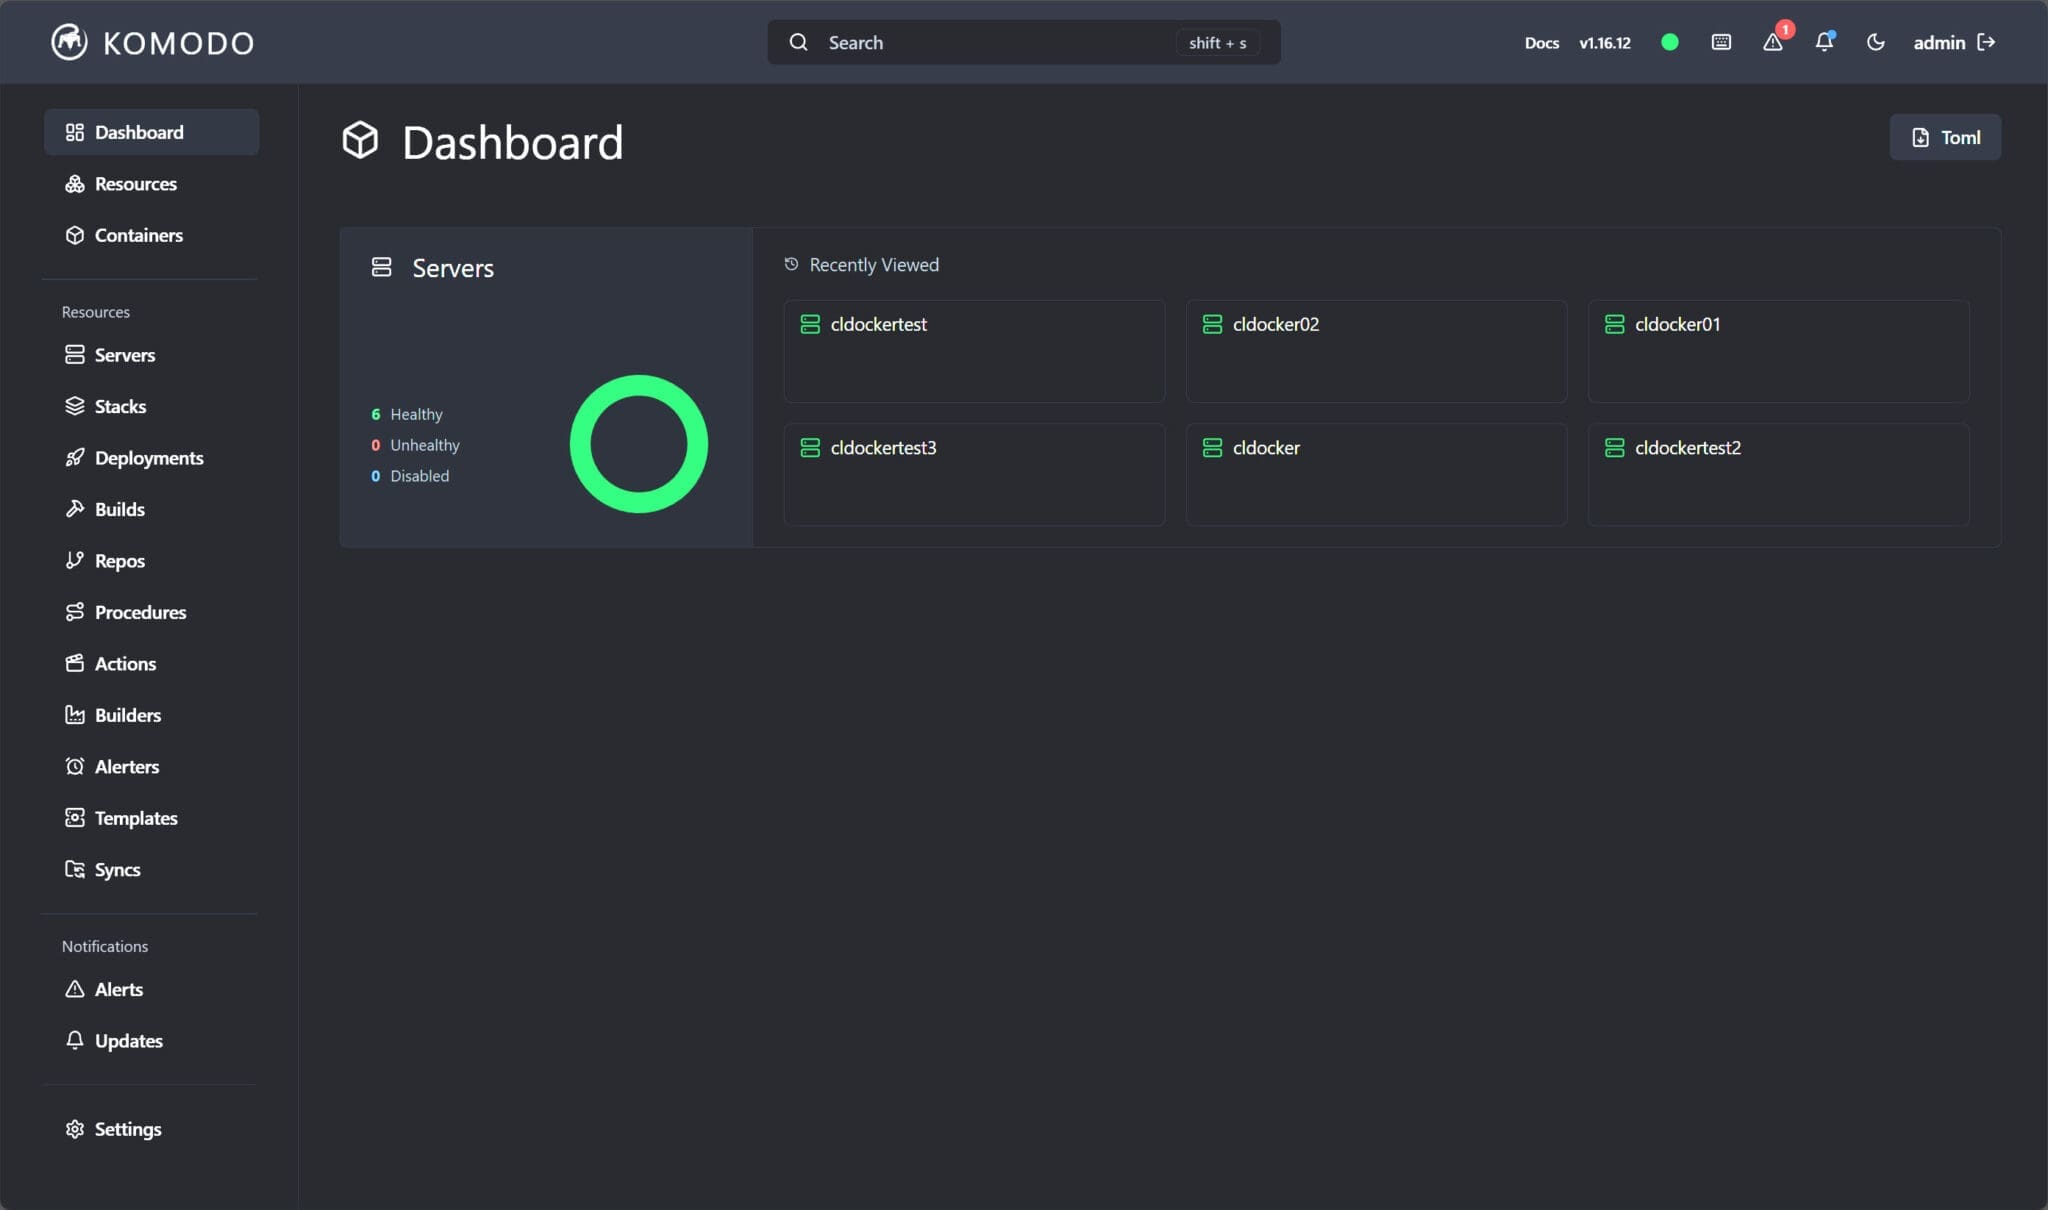This screenshot has width=2048, height=1210.
Task: Click the server status dot near the version
Action: tap(1669, 42)
